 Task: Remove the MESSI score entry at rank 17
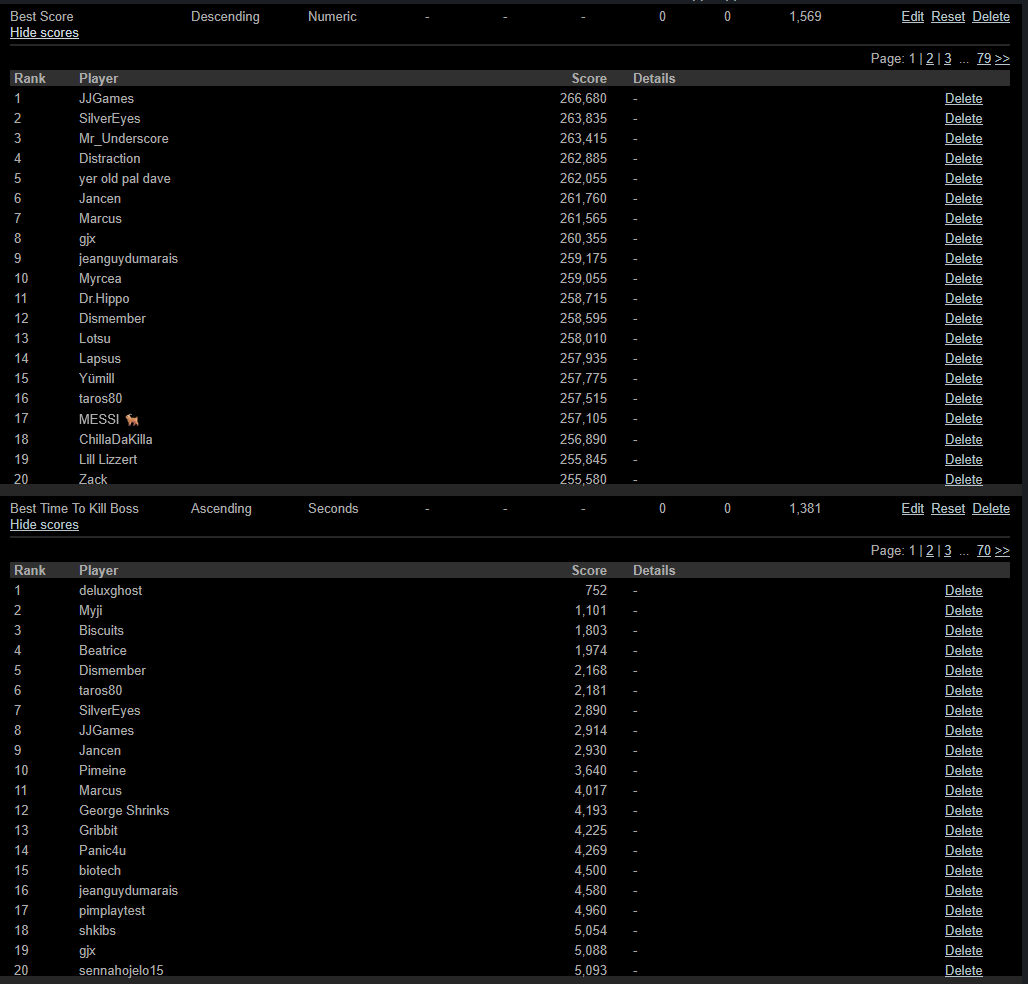click(x=963, y=419)
